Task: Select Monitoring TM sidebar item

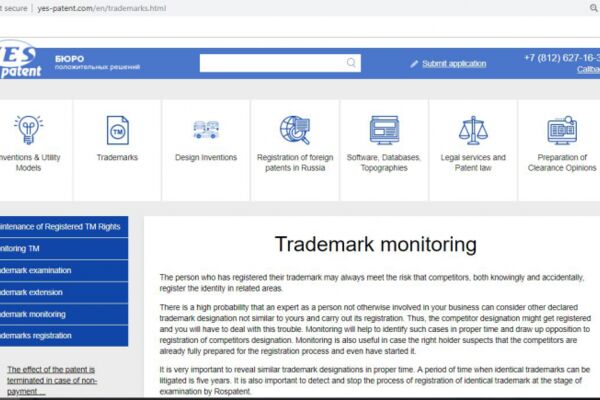Action: pyautogui.click(x=64, y=248)
